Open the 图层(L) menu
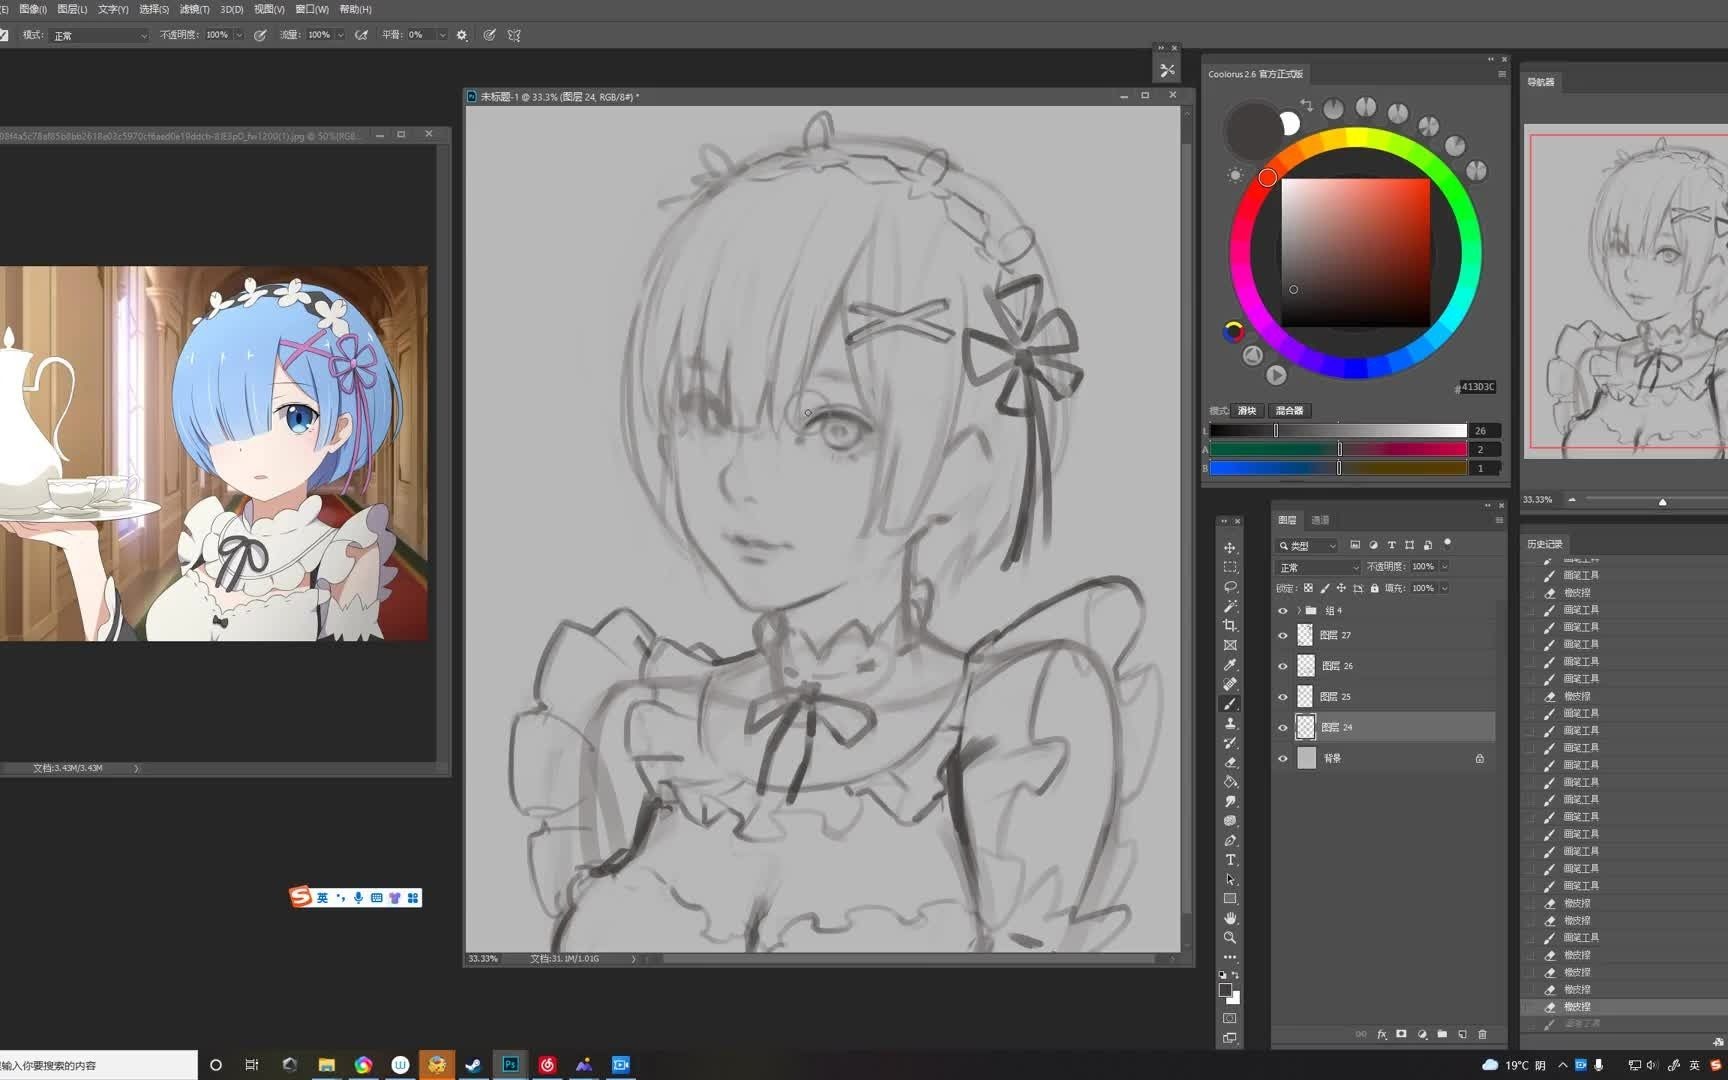 click(x=72, y=9)
